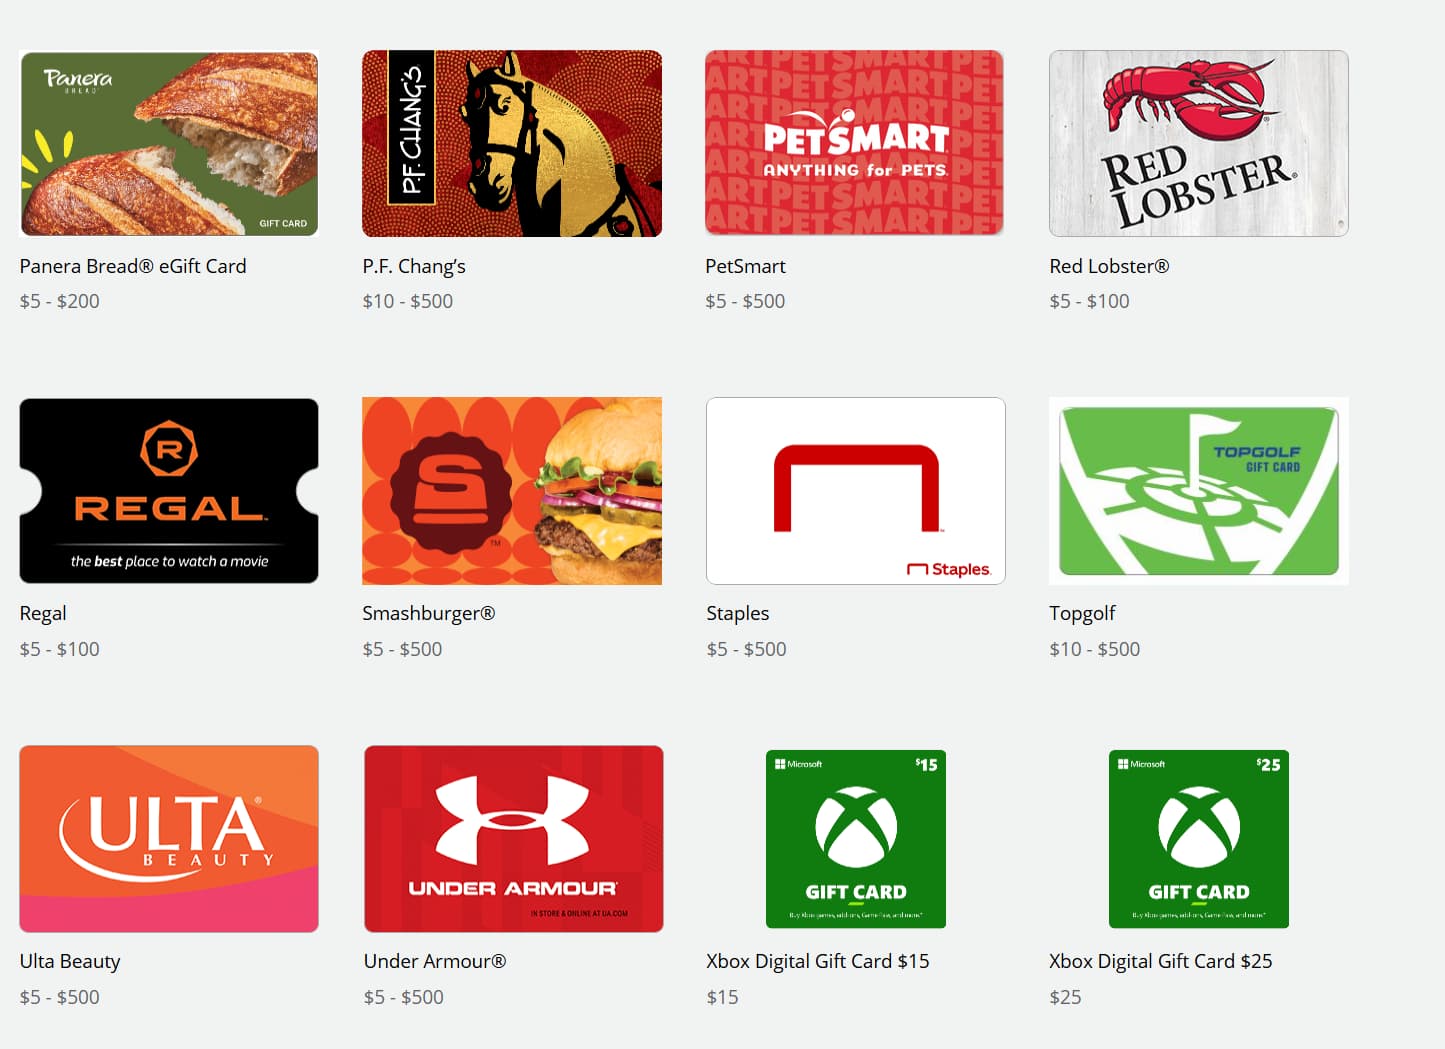This screenshot has width=1445, height=1049.
Task: Click the Panera Bread® eGift Card title
Action: pos(133,266)
